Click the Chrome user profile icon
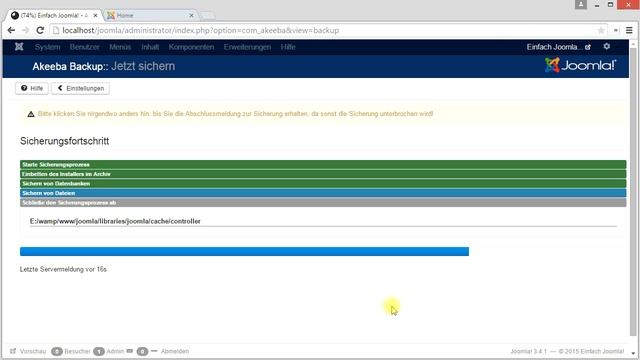The image size is (640, 360). tap(581, 4)
